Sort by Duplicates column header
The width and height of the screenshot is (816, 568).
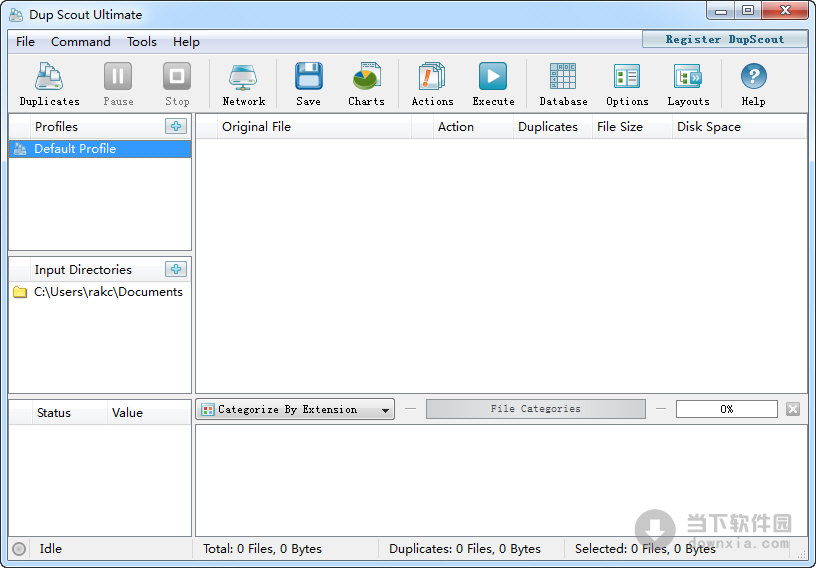point(553,127)
